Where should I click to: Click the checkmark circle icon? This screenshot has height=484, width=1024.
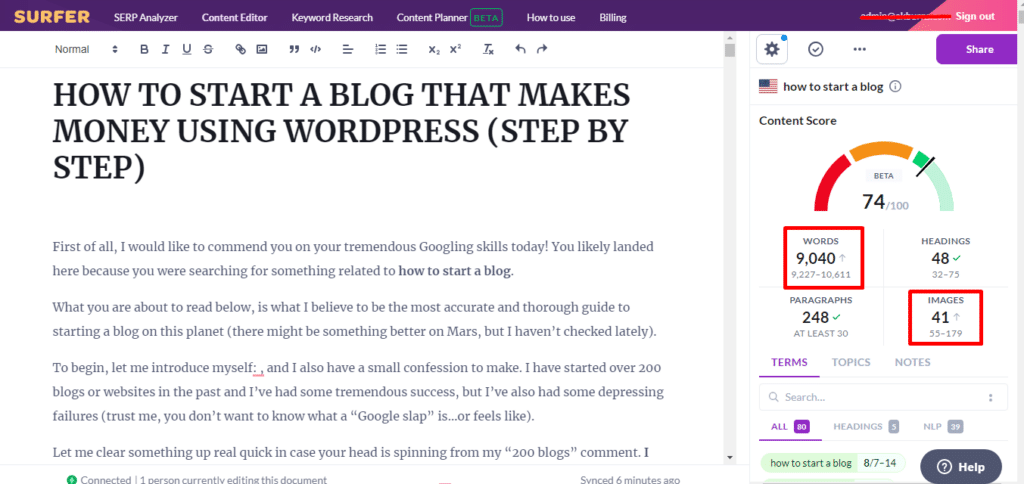(815, 49)
